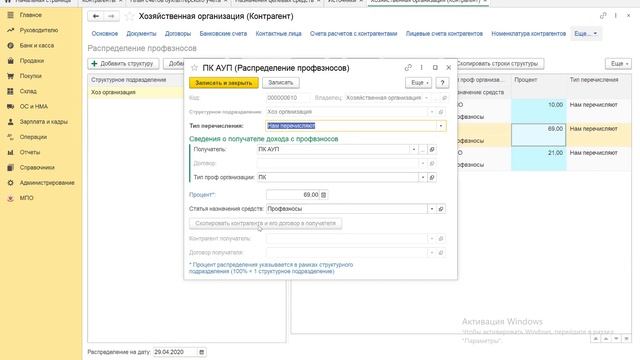Expand Тип перечисления dropdown list
The width and height of the screenshot is (640, 360).
(441, 126)
